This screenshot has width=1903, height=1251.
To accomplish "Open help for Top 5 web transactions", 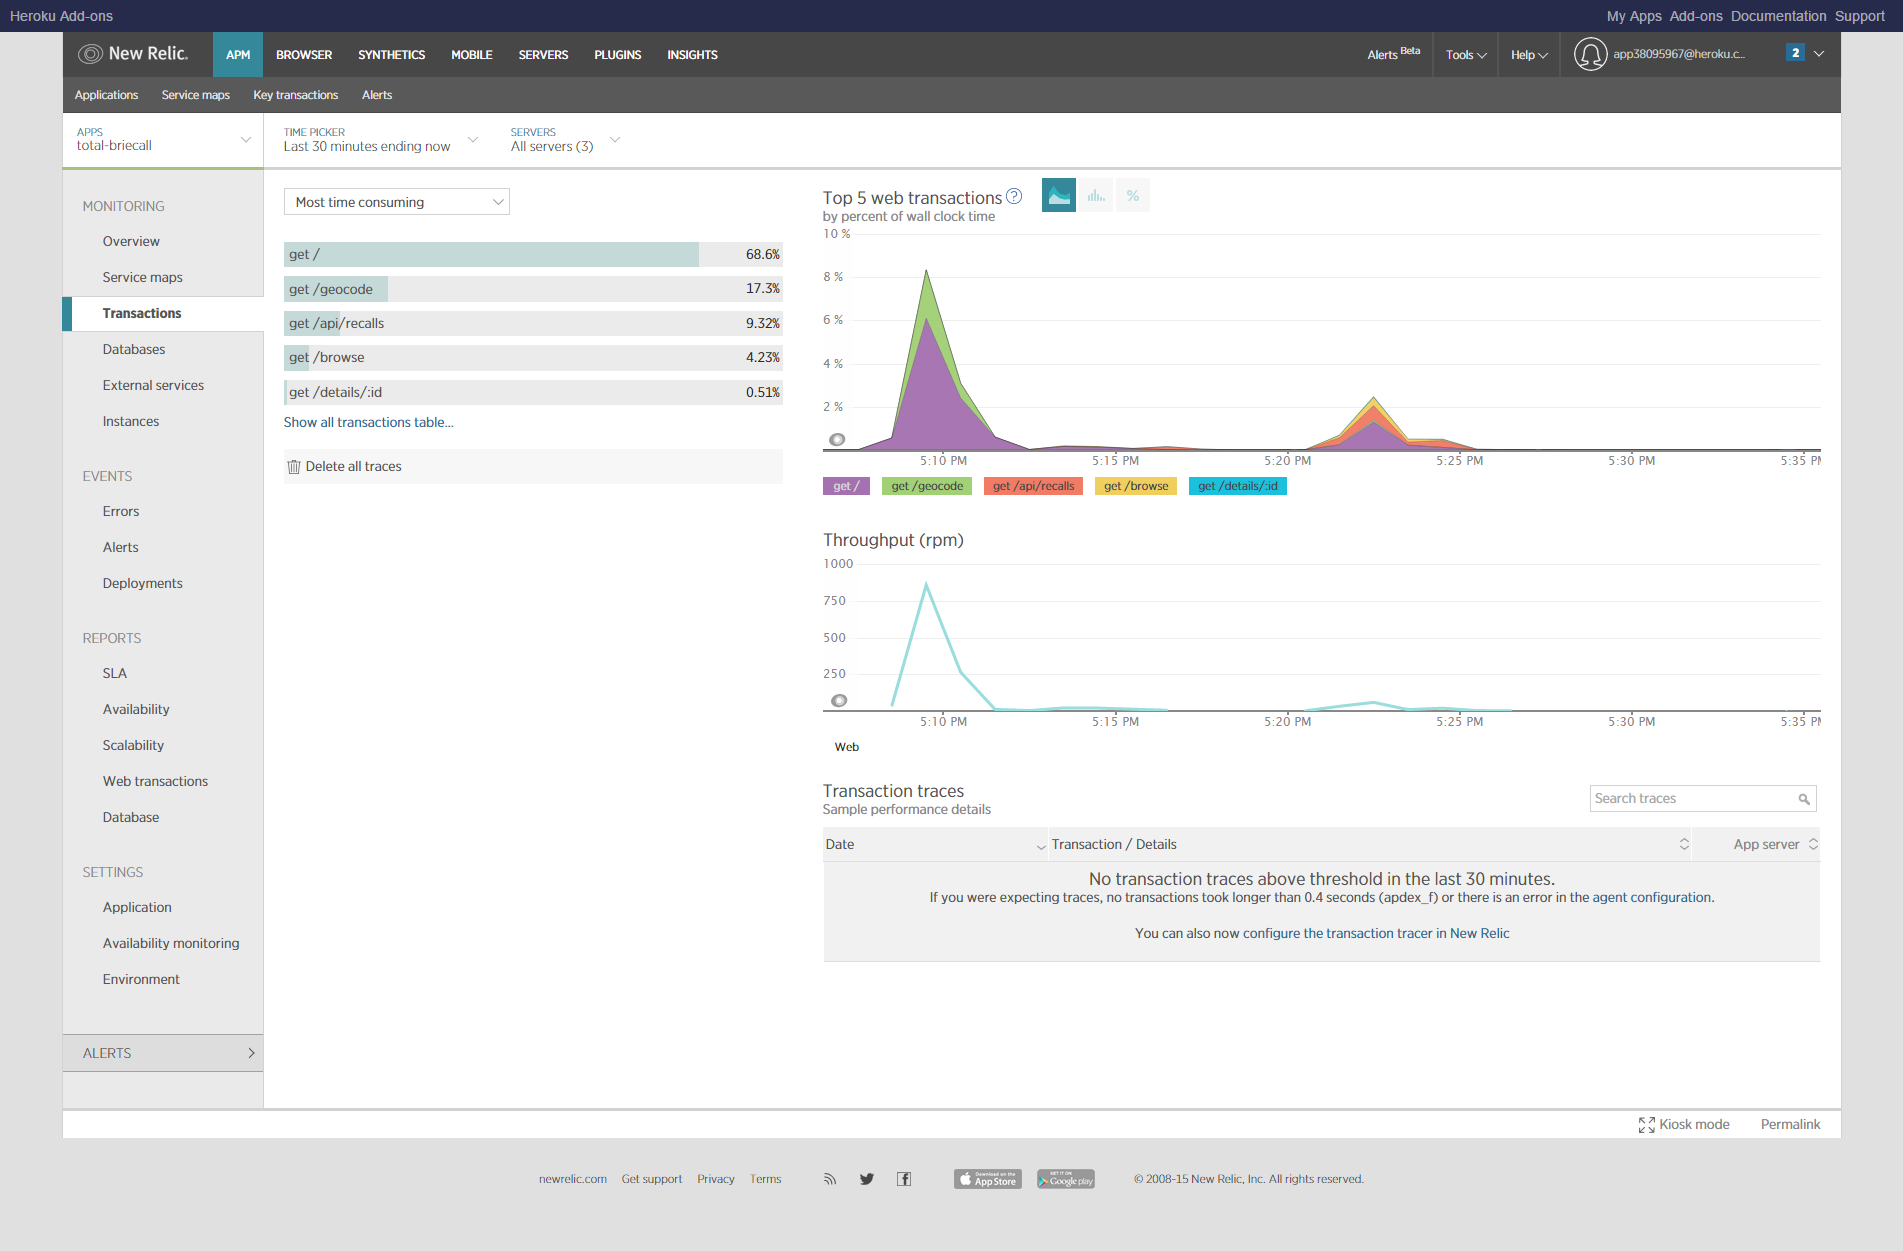I will pos(1014,196).
